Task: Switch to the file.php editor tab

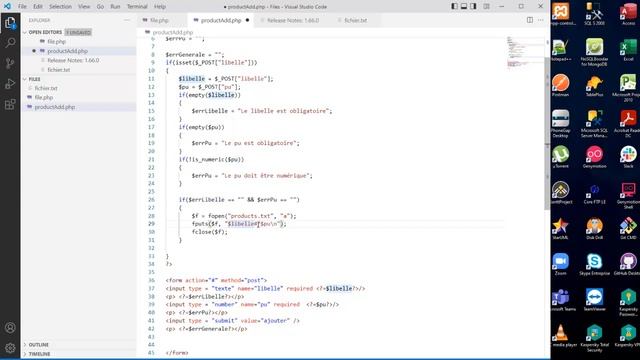Action: (x=159, y=20)
